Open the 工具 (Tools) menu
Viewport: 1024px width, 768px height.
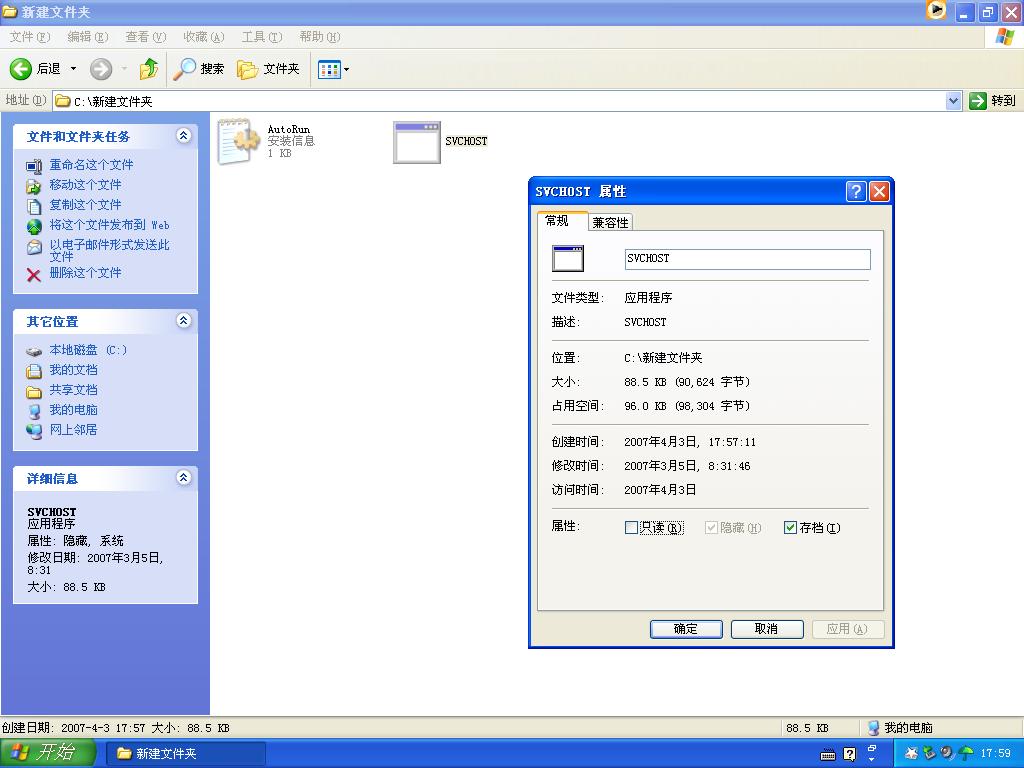click(x=262, y=37)
